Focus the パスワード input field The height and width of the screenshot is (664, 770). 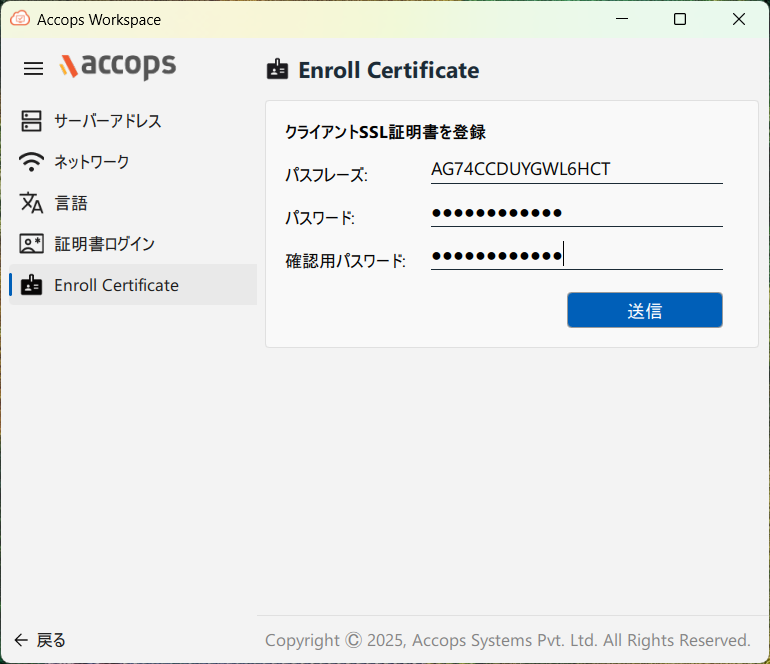click(577, 213)
